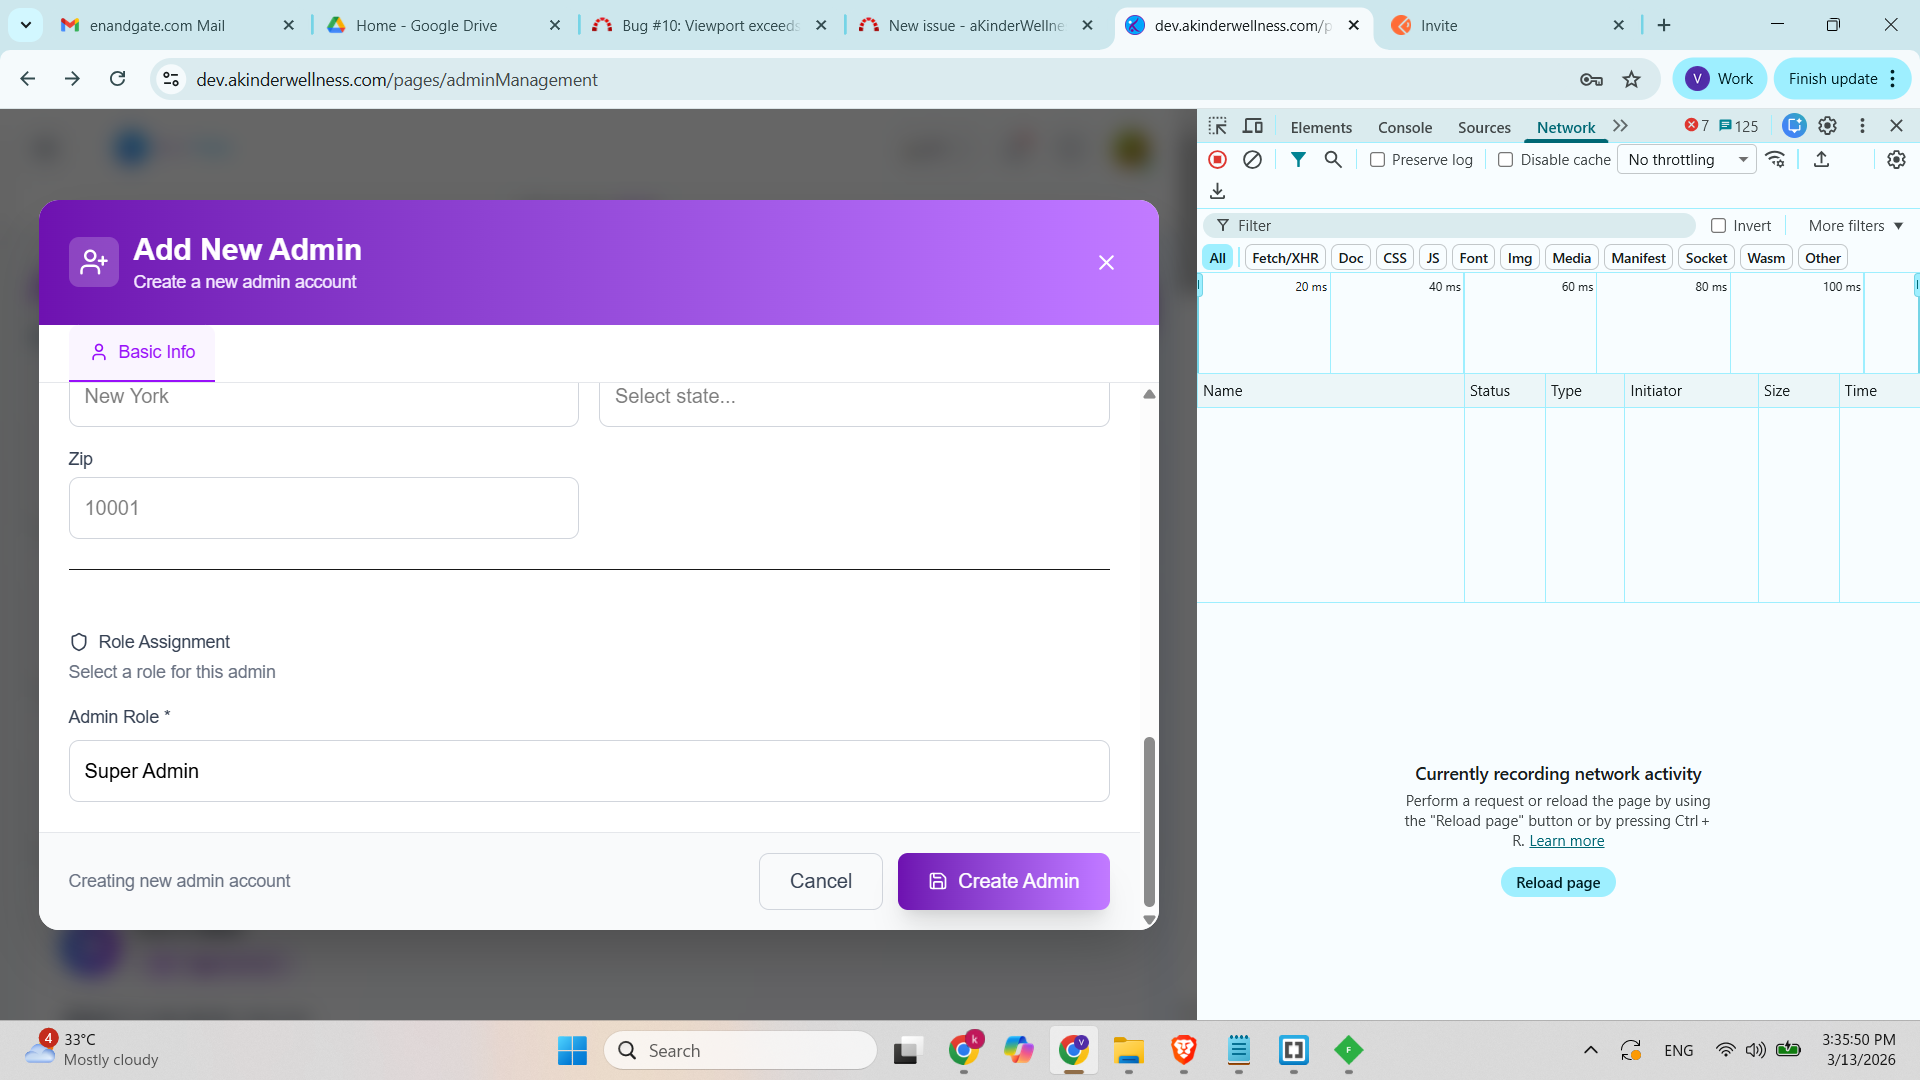Clear the network log

pos(1252,160)
